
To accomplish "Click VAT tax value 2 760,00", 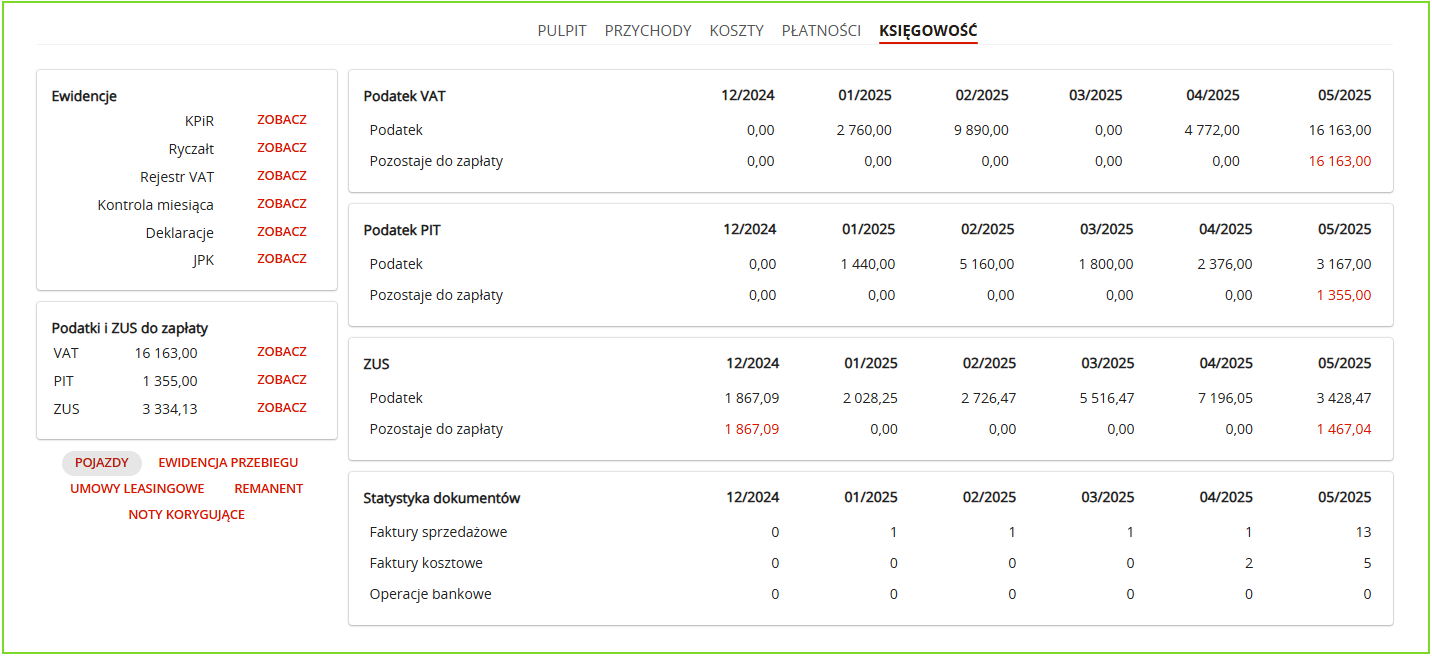I will point(864,130).
